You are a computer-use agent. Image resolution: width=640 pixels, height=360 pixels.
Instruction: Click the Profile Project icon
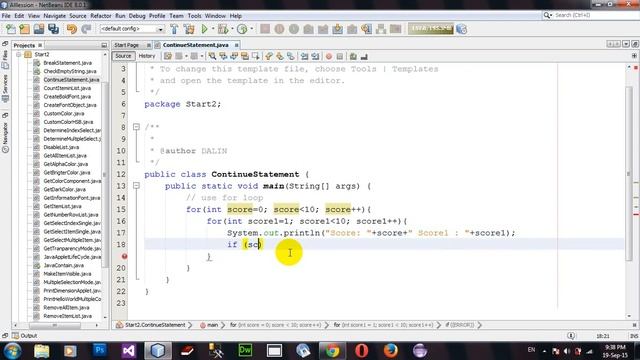click(242, 29)
